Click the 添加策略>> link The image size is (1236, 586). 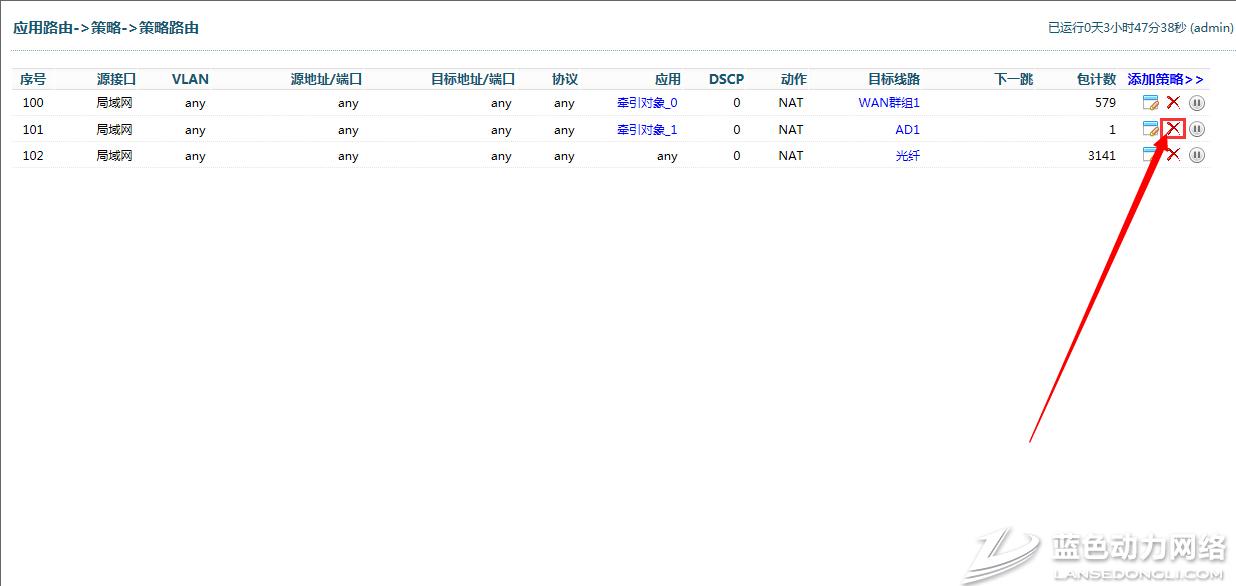(1165, 79)
